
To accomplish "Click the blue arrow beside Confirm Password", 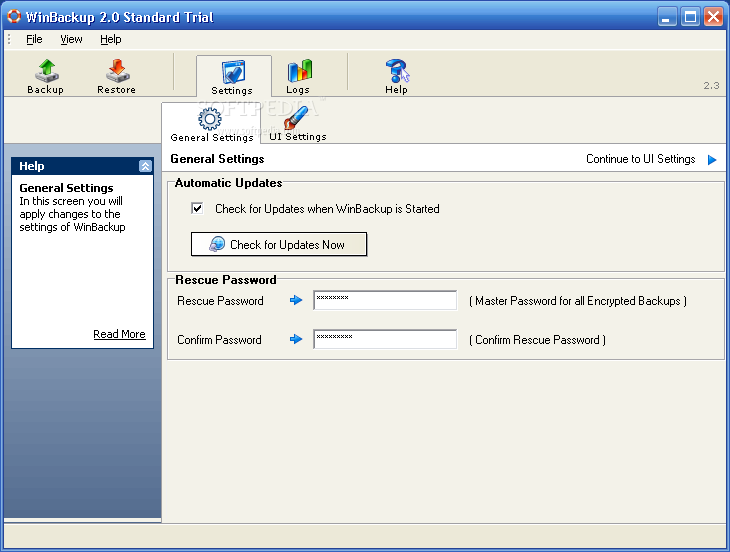I will pos(296,339).
